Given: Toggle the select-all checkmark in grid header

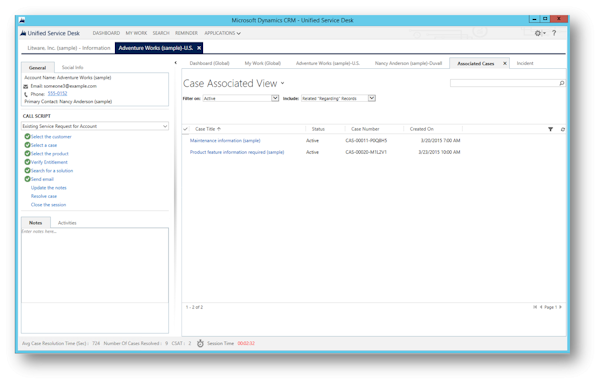Looking at the screenshot, I should click(186, 129).
